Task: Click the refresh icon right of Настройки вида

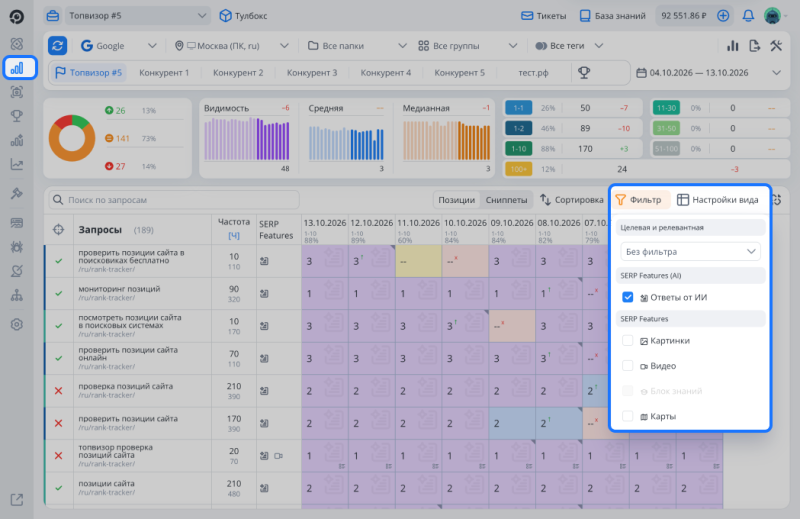Action: tap(777, 200)
